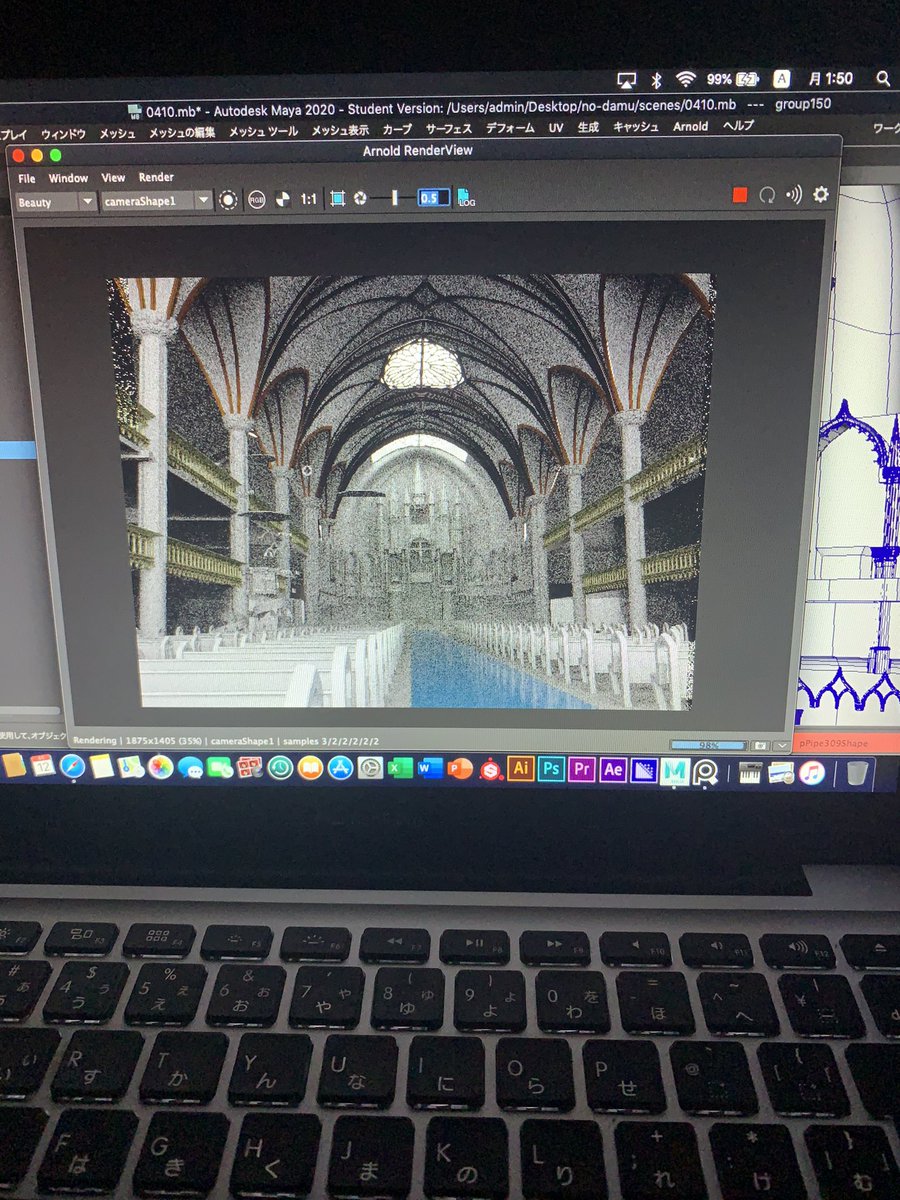Open iTunes Music from the Dock
900x1200 pixels.
[812, 772]
